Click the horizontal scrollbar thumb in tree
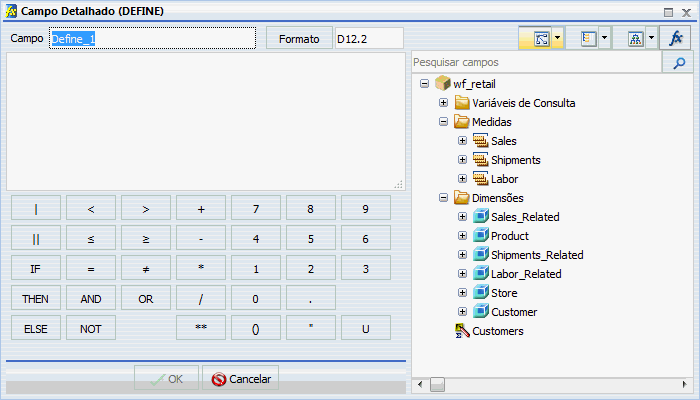This screenshot has height=400, width=700. pyautogui.click(x=437, y=384)
